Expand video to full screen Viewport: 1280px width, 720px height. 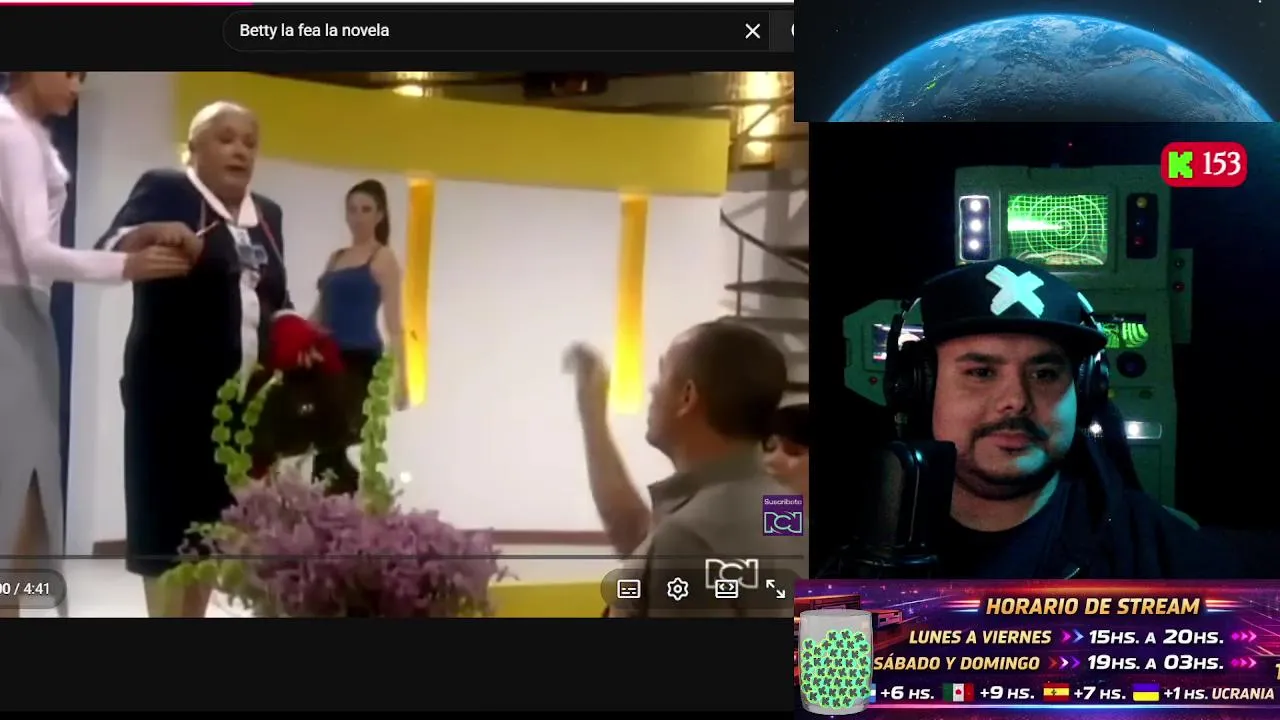click(x=776, y=589)
